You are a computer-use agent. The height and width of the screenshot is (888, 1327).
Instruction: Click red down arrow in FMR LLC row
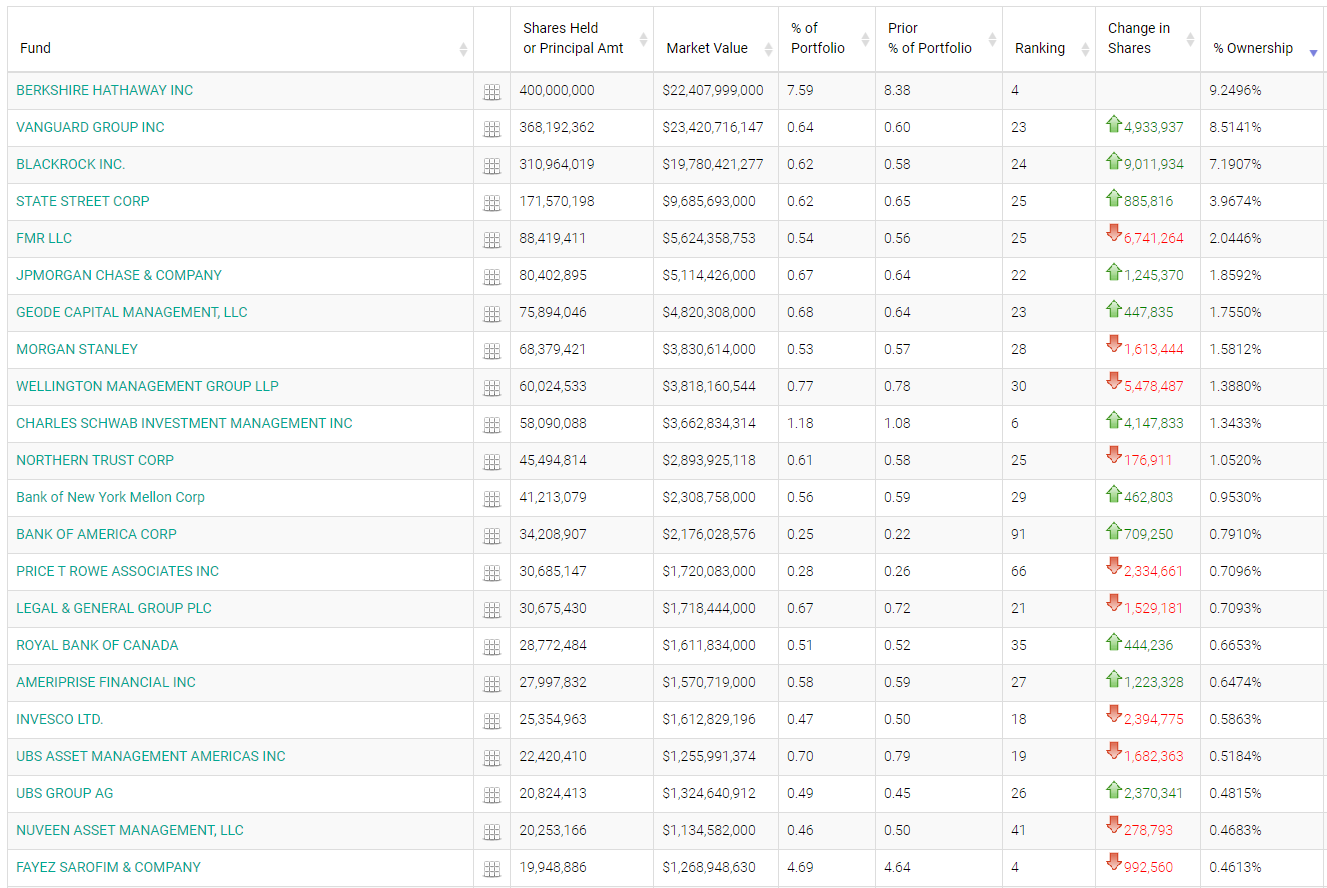pyautogui.click(x=1114, y=234)
